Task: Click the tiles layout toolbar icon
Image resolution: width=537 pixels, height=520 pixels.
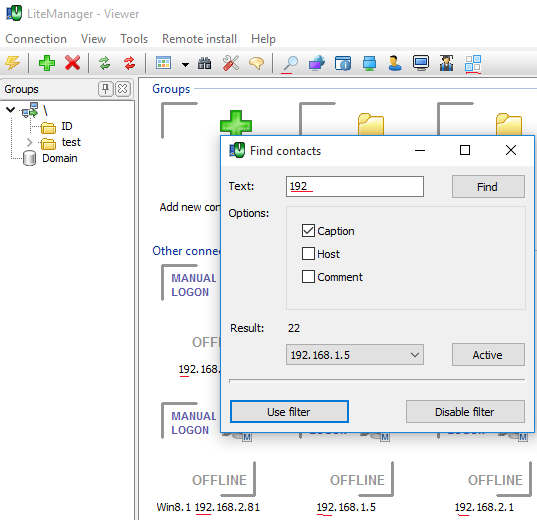Action: tap(473, 63)
